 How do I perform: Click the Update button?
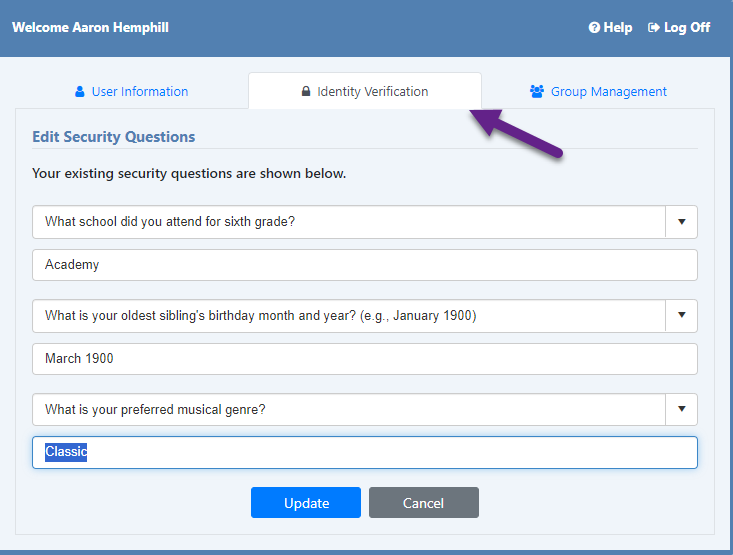pos(306,503)
